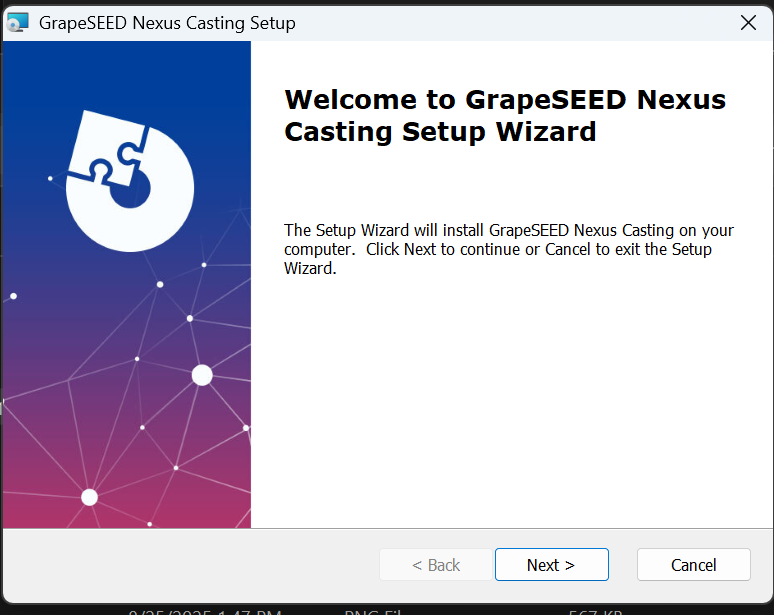774x615 pixels.
Task: Click the Welcome to GrapeSEED Nexus heading
Action: pyautogui.click(x=505, y=115)
